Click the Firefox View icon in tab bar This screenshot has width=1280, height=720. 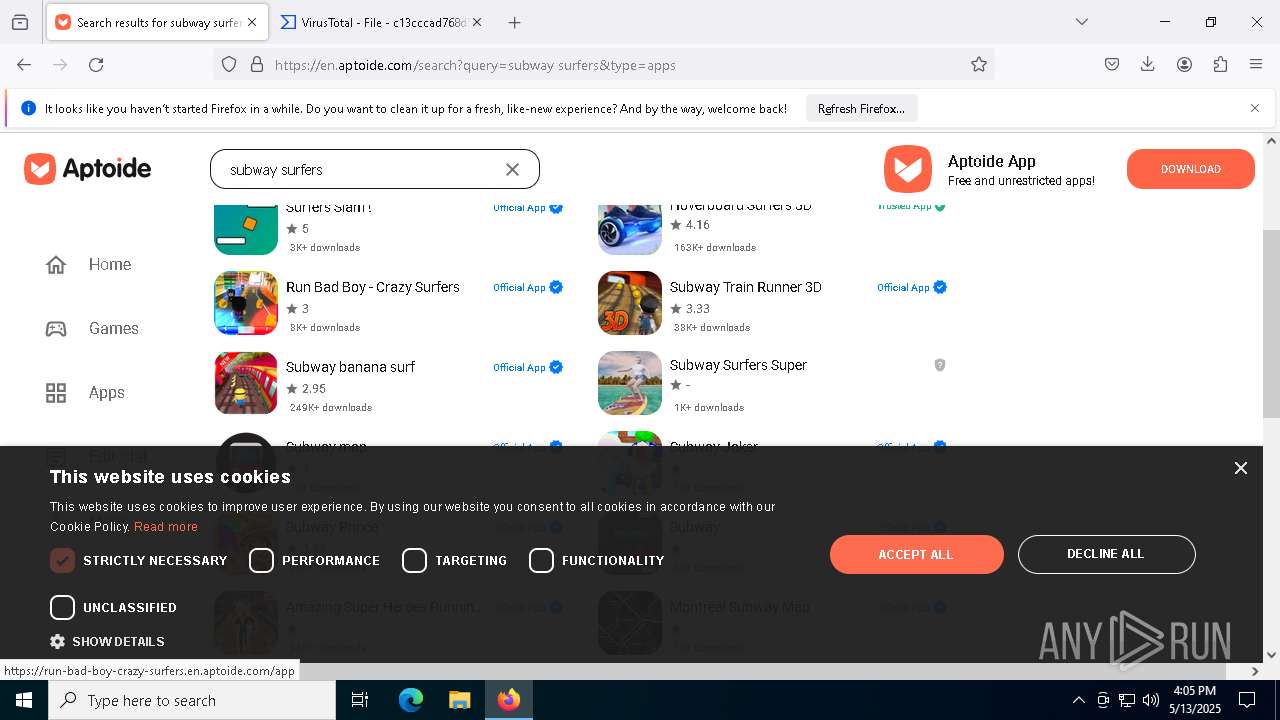(20, 22)
